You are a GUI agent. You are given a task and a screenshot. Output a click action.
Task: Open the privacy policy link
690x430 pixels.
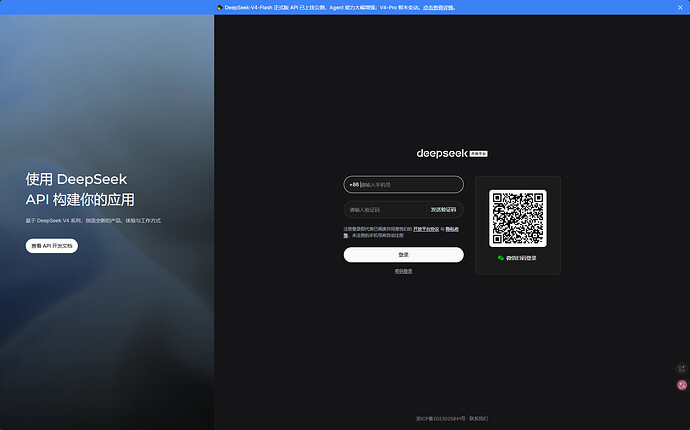[452, 229]
